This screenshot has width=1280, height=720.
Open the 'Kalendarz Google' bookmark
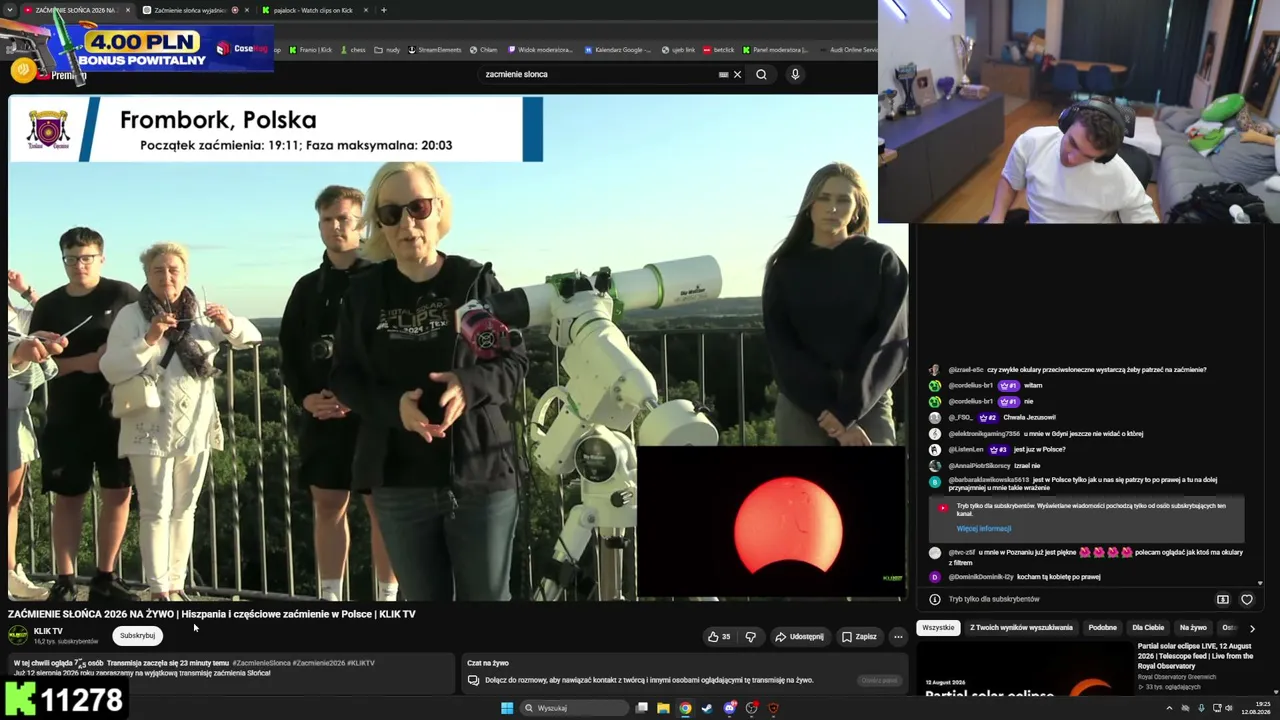coord(618,50)
